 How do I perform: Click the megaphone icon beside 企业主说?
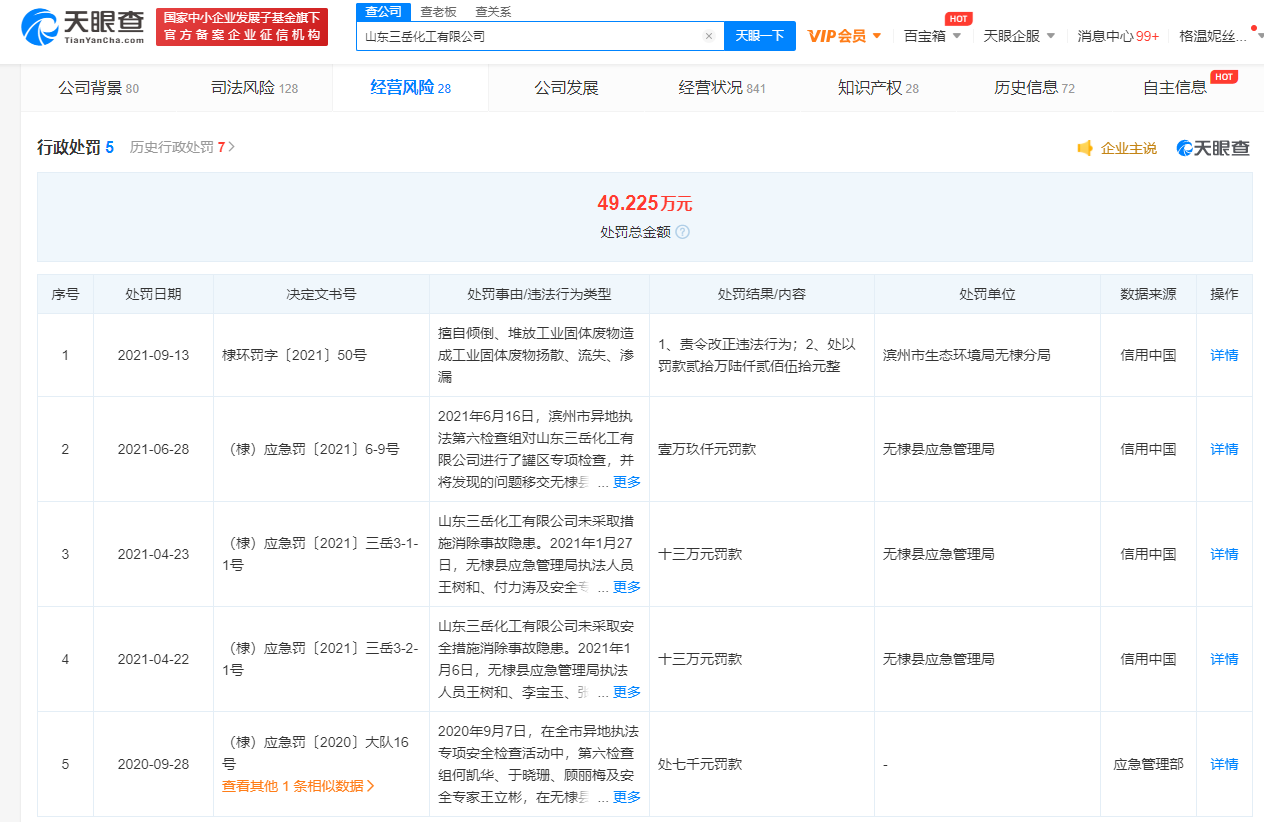click(1085, 148)
